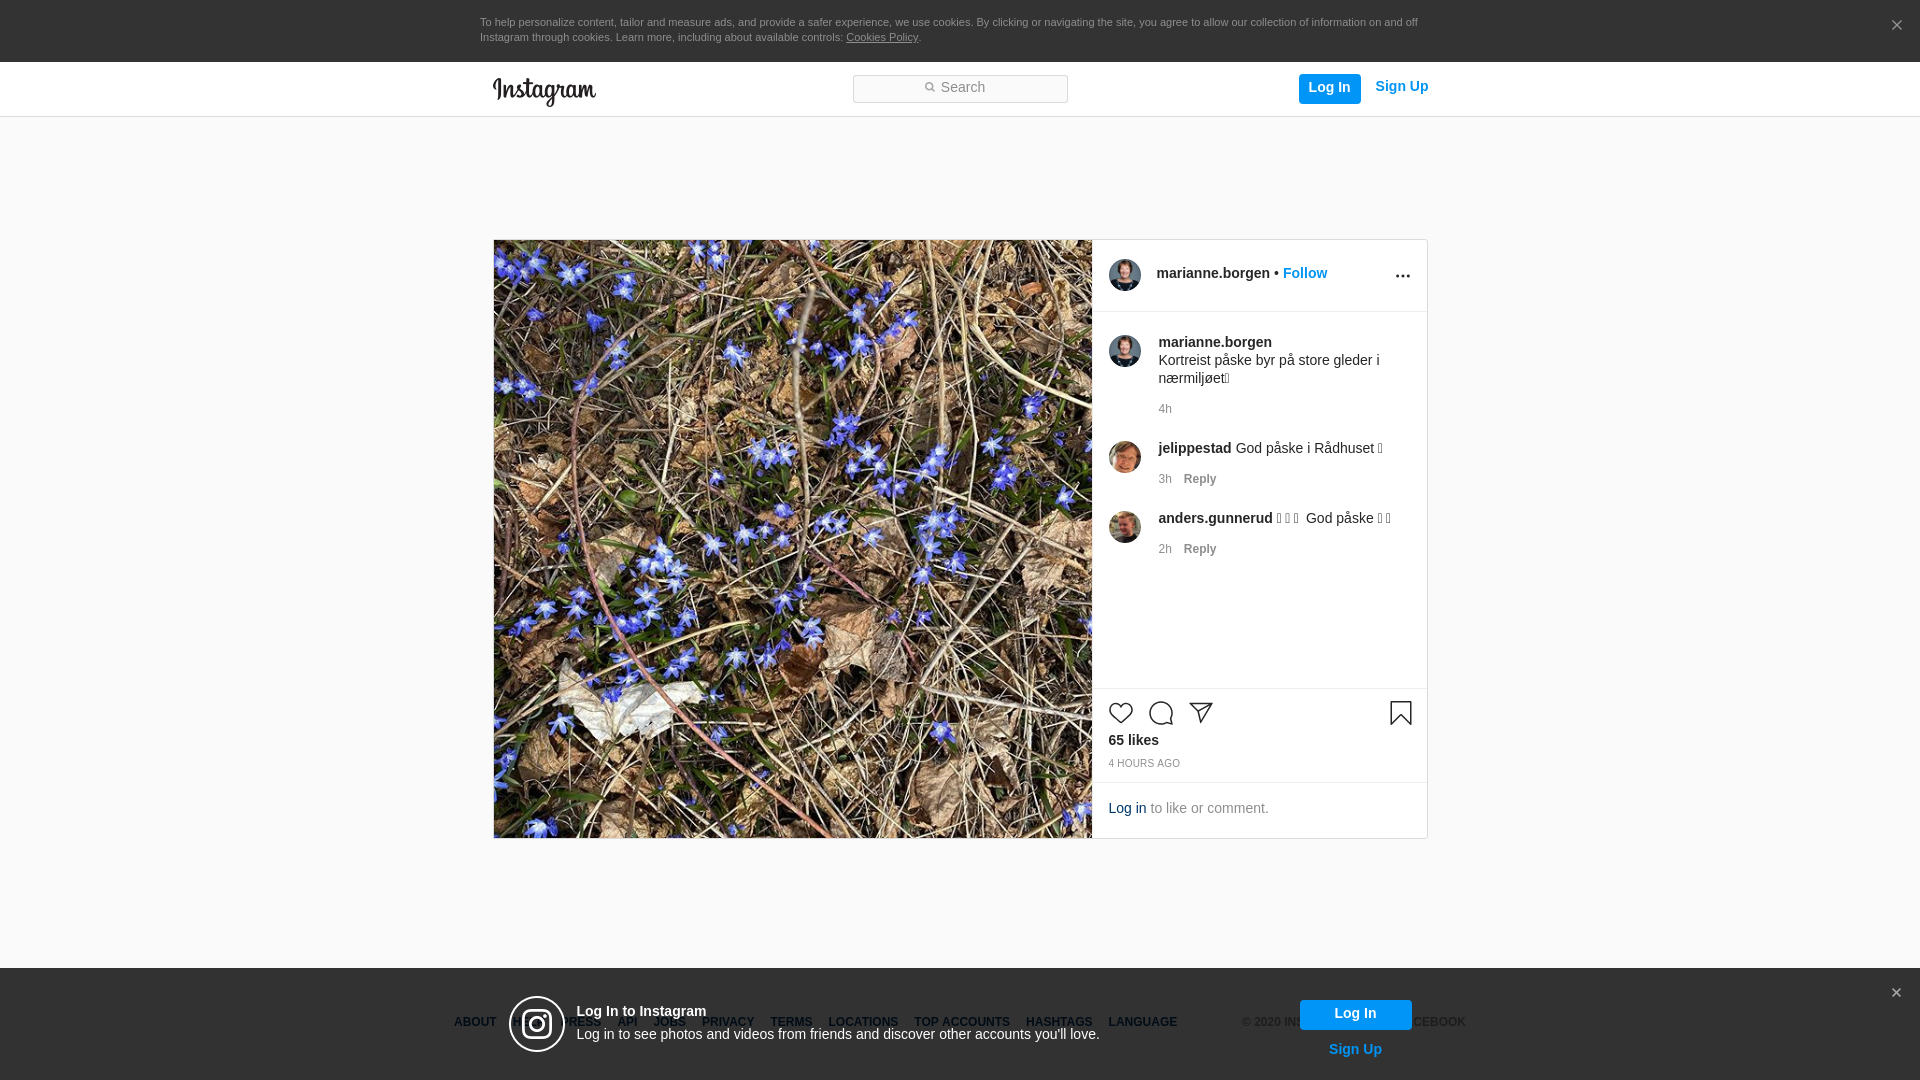Open the LOCATIONS footer link

(x=863, y=1022)
